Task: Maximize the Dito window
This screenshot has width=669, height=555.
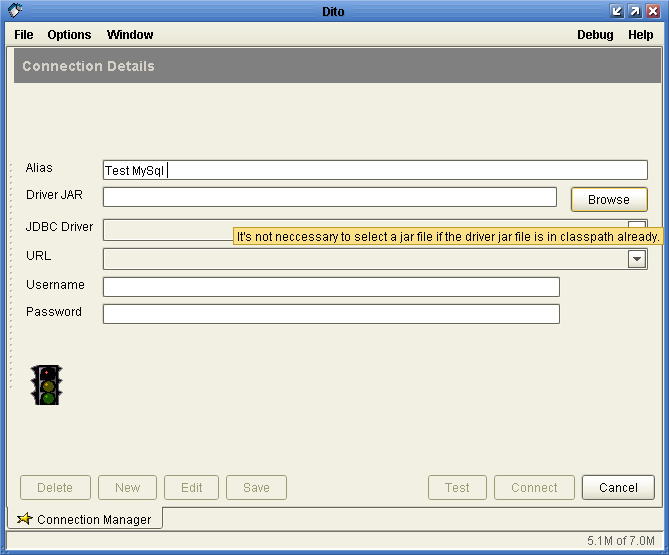Action: (635, 11)
